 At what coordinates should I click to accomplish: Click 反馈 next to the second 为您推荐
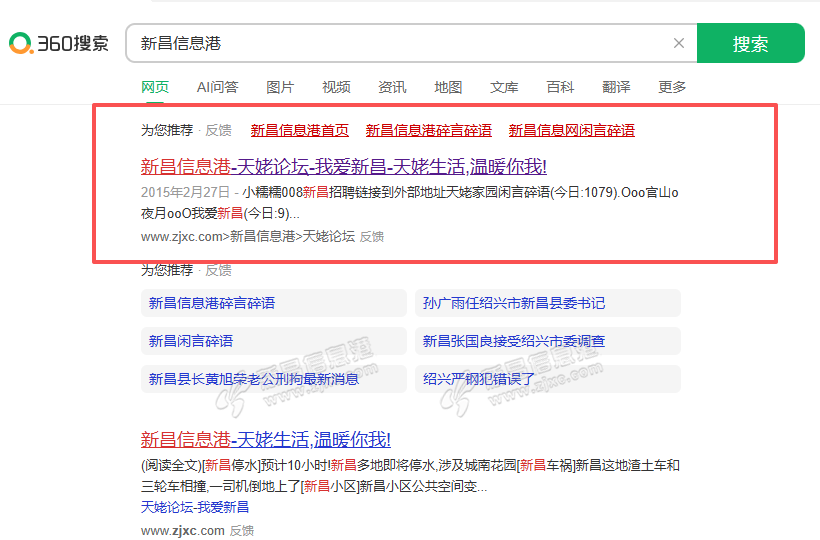coord(218,270)
